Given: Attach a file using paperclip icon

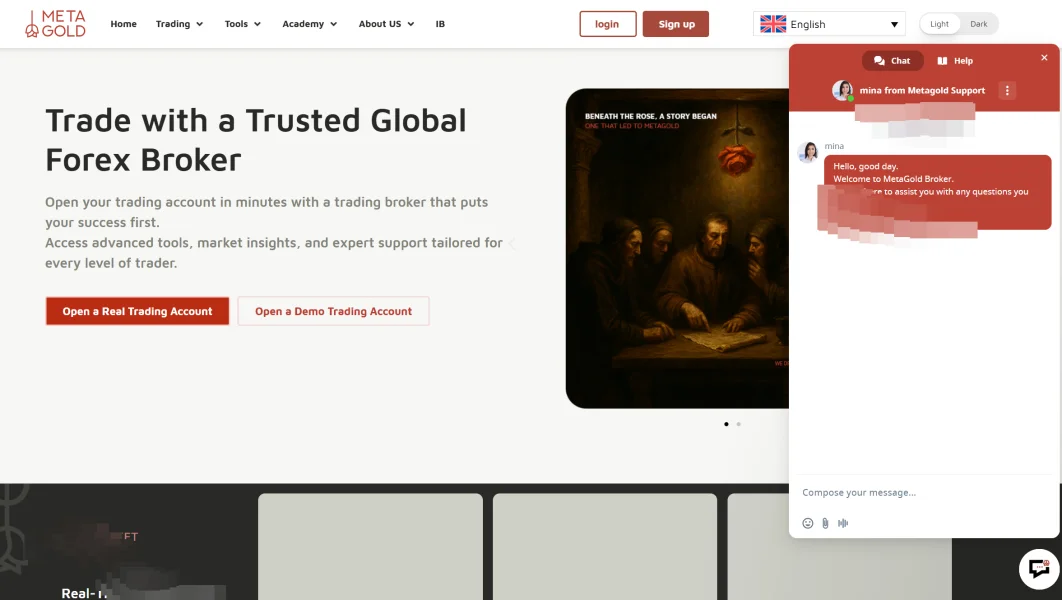Looking at the screenshot, I should [825, 523].
